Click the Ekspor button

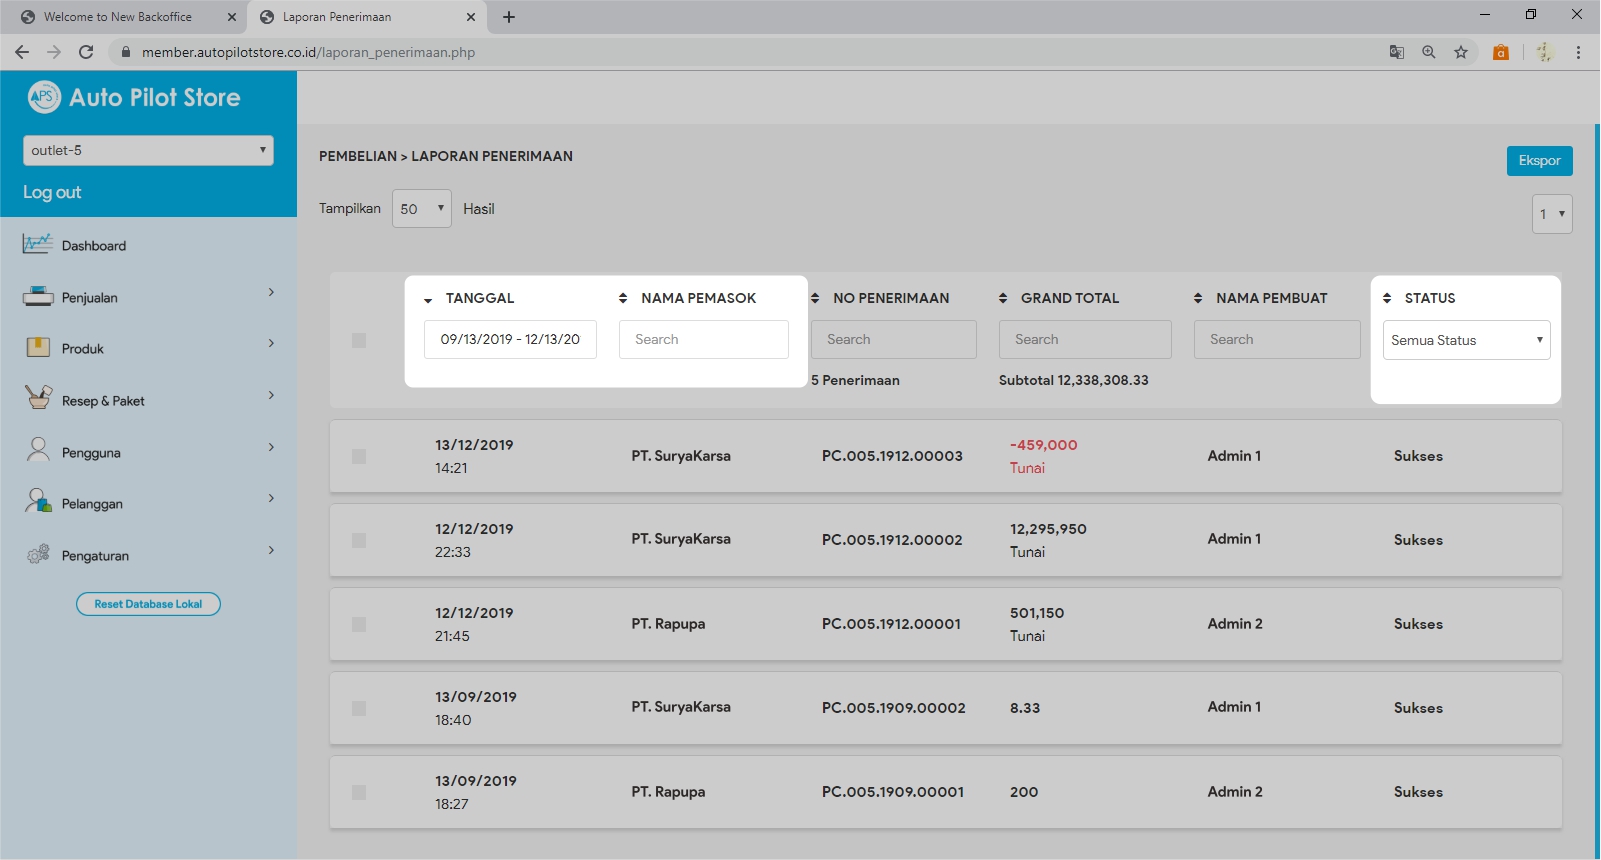(x=1539, y=161)
